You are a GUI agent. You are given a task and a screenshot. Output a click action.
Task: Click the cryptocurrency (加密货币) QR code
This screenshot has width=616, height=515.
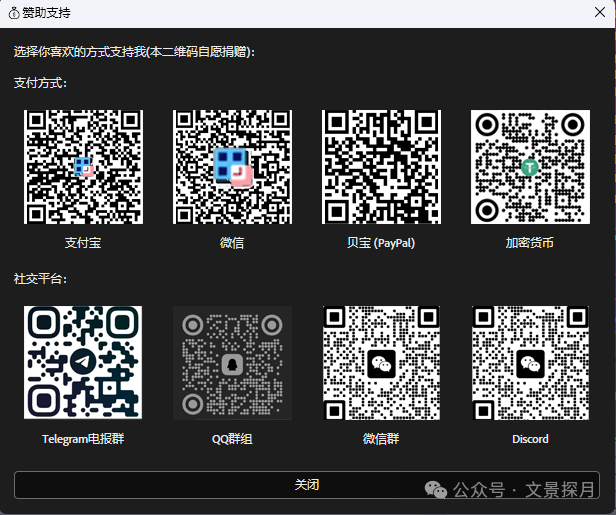[x=530, y=167]
